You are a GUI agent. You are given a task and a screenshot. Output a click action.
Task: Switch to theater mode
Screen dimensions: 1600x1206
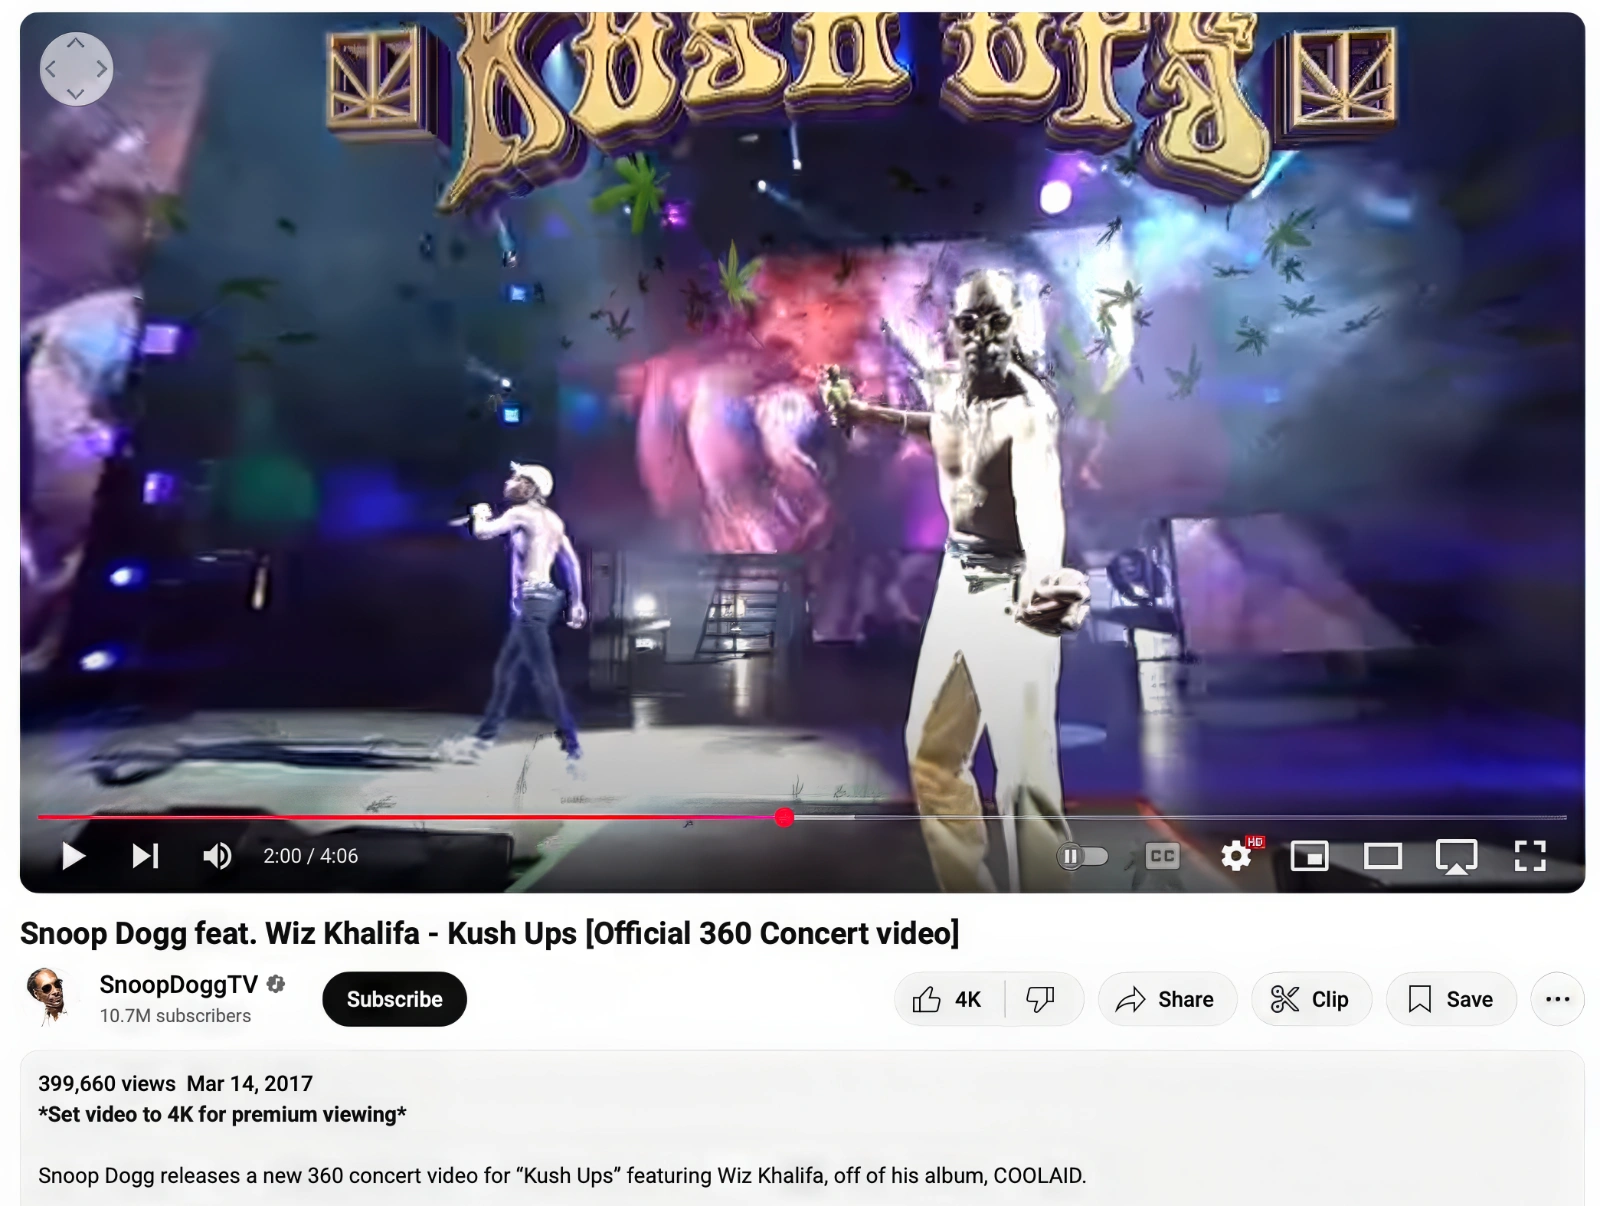click(x=1383, y=856)
